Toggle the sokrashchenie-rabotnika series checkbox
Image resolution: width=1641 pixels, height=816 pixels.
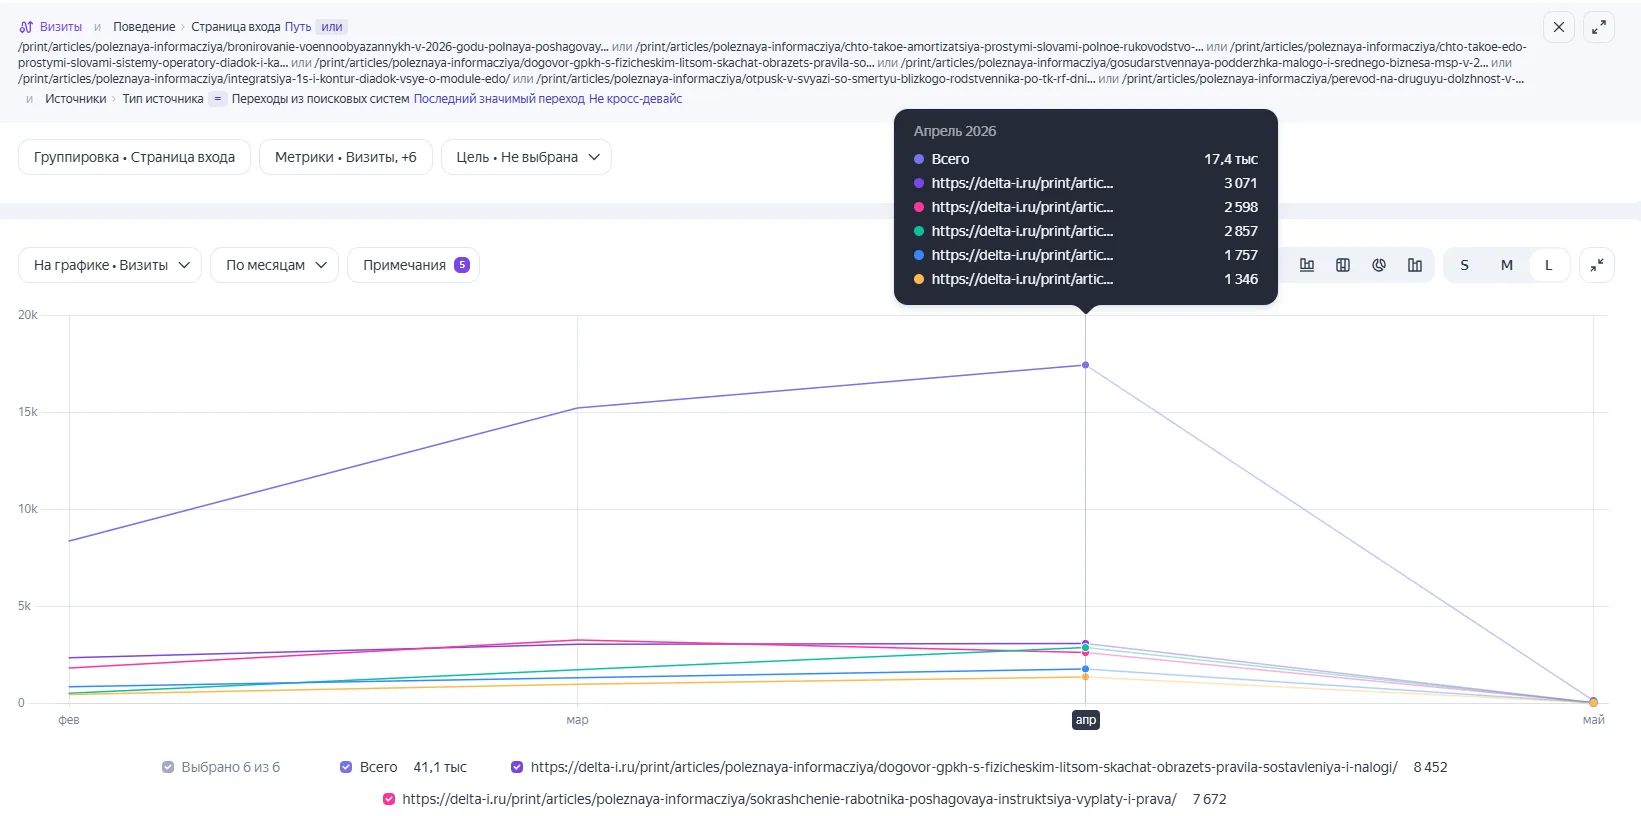pos(389,799)
